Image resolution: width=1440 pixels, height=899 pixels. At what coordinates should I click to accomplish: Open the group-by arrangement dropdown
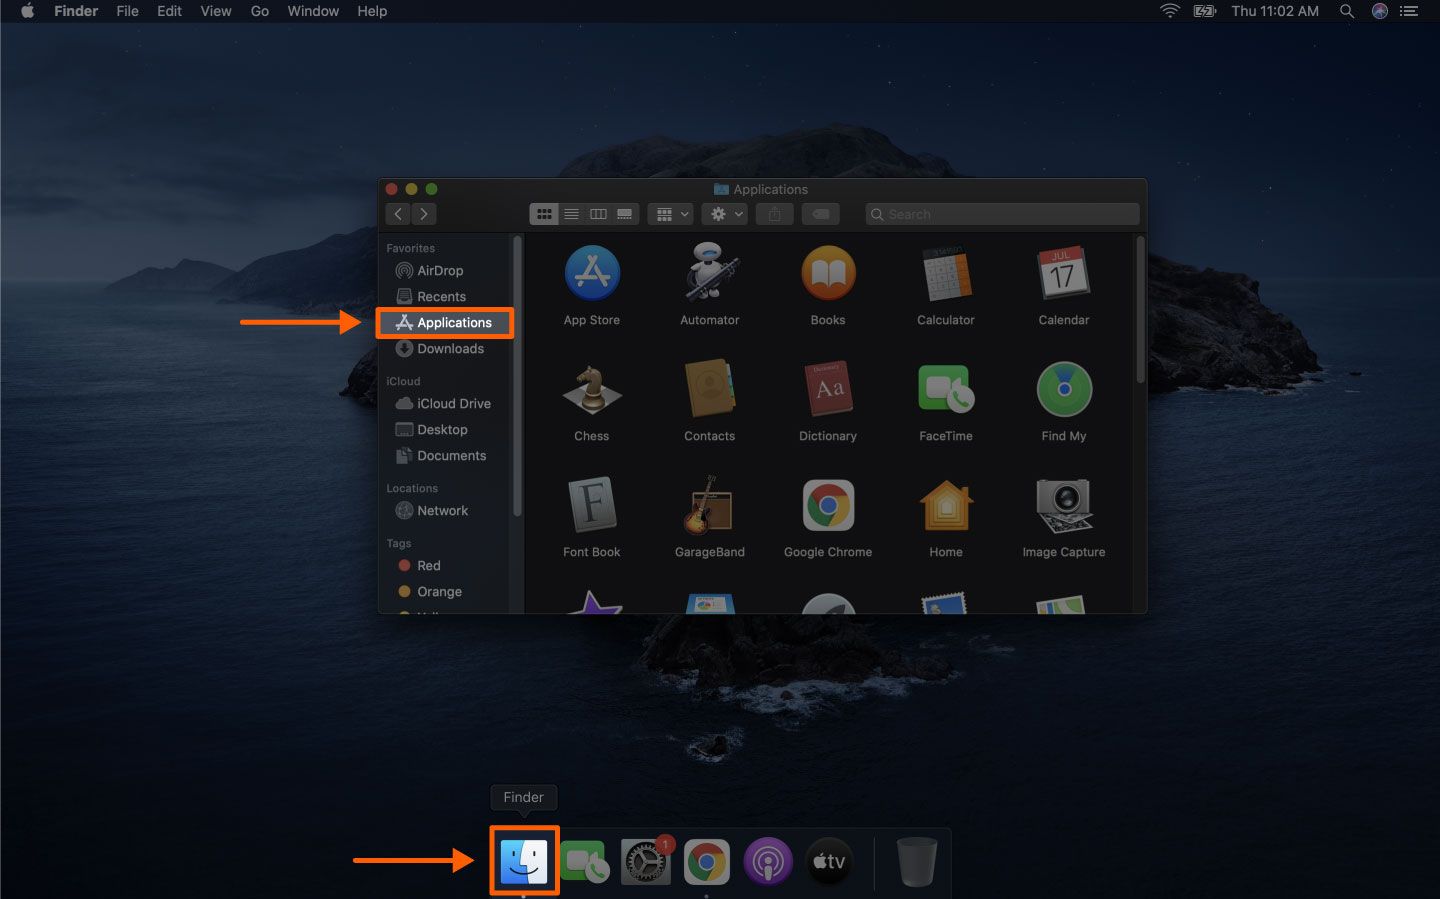[x=671, y=214]
